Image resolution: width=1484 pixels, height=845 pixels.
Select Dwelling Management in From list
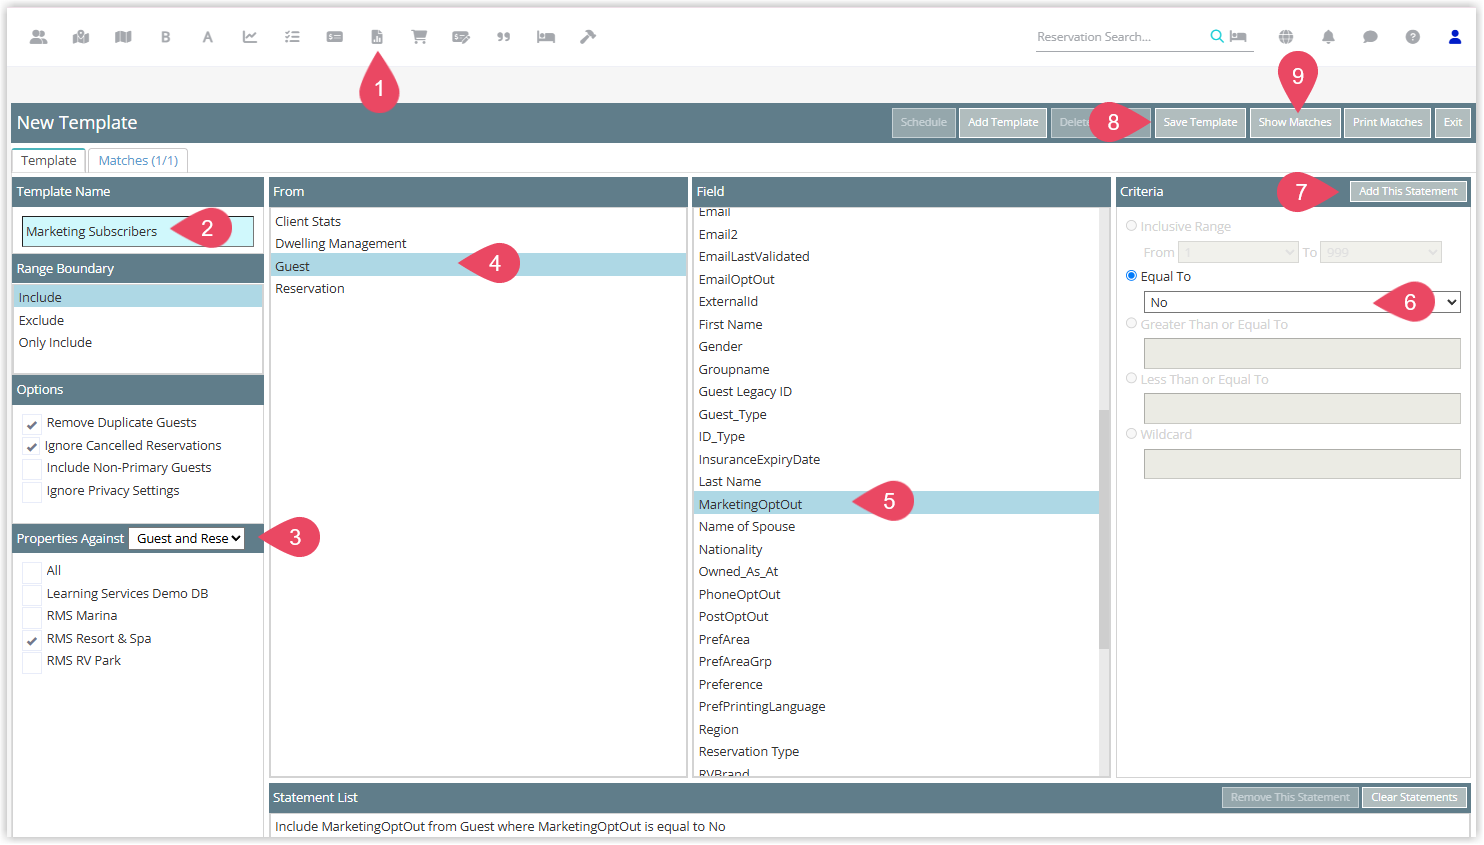[x=478, y=243]
